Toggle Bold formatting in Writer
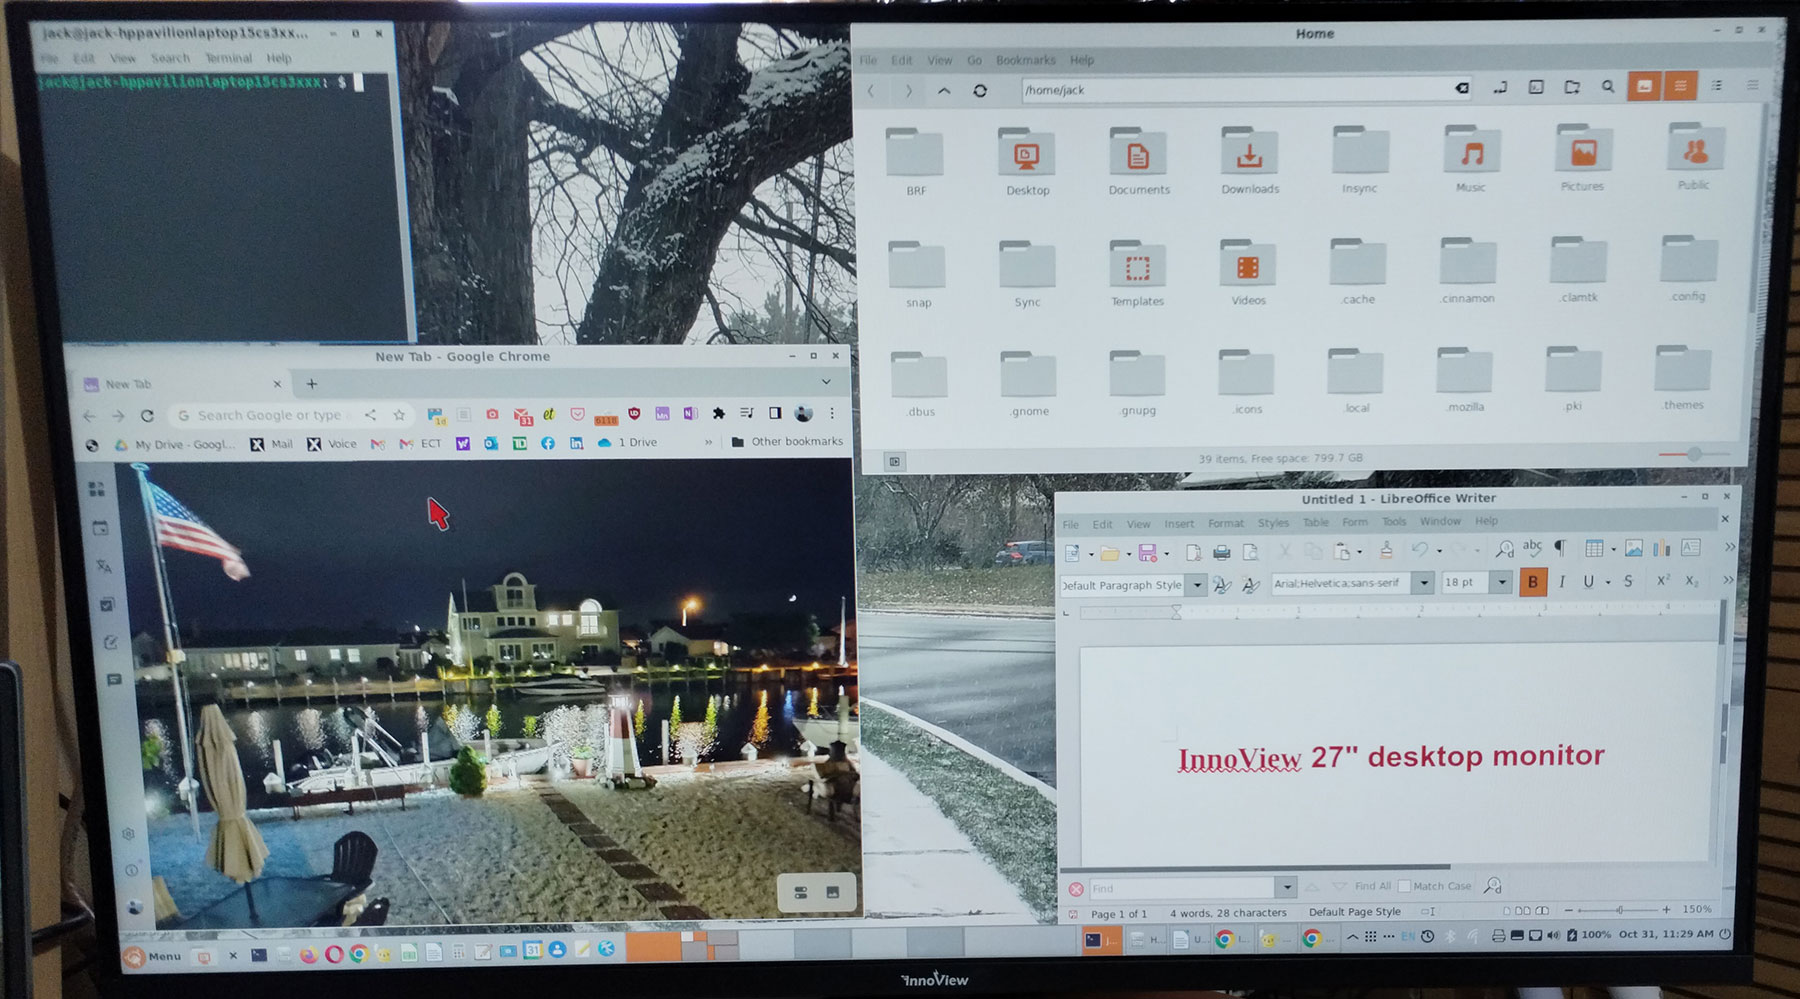Screen dimensions: 1800x999 [1532, 582]
